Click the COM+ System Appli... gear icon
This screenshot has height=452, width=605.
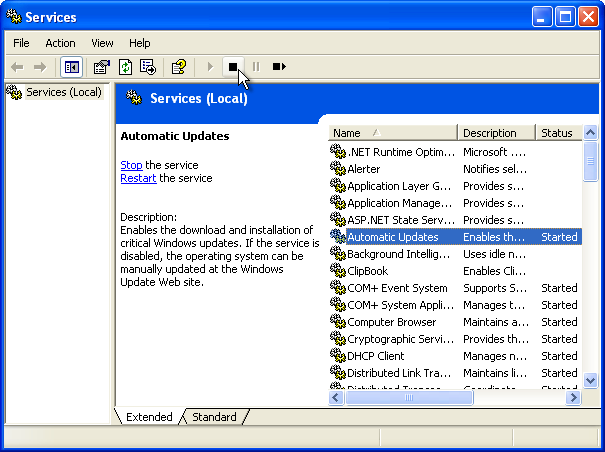(338, 304)
